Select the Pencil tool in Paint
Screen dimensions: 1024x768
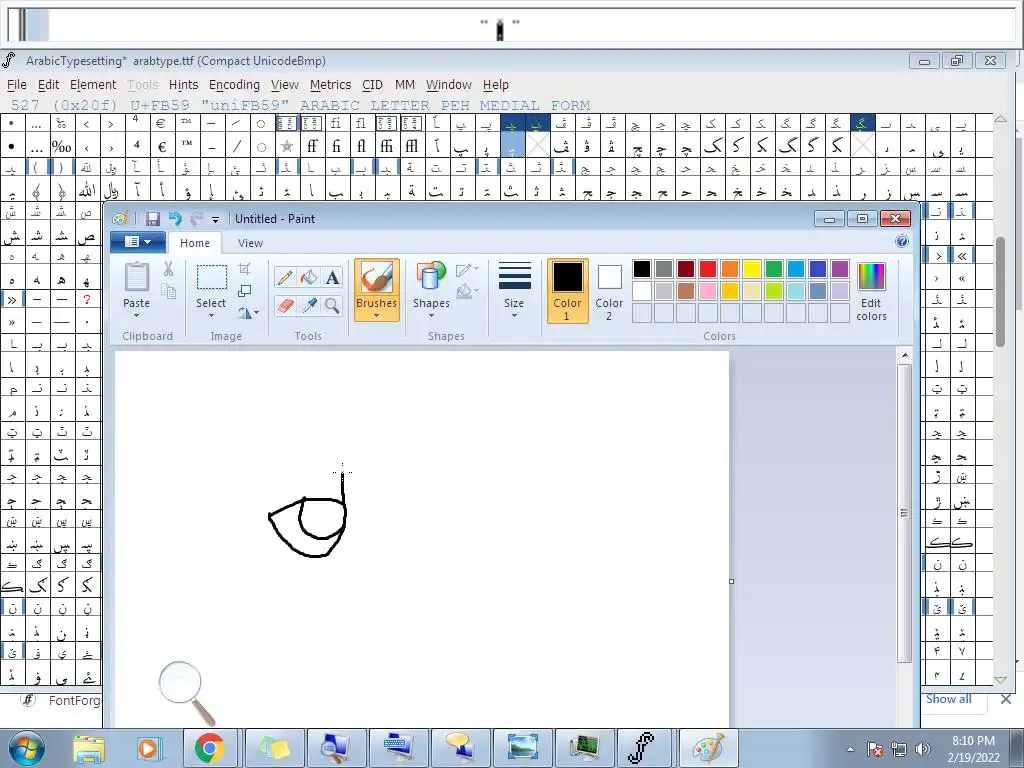pos(285,278)
